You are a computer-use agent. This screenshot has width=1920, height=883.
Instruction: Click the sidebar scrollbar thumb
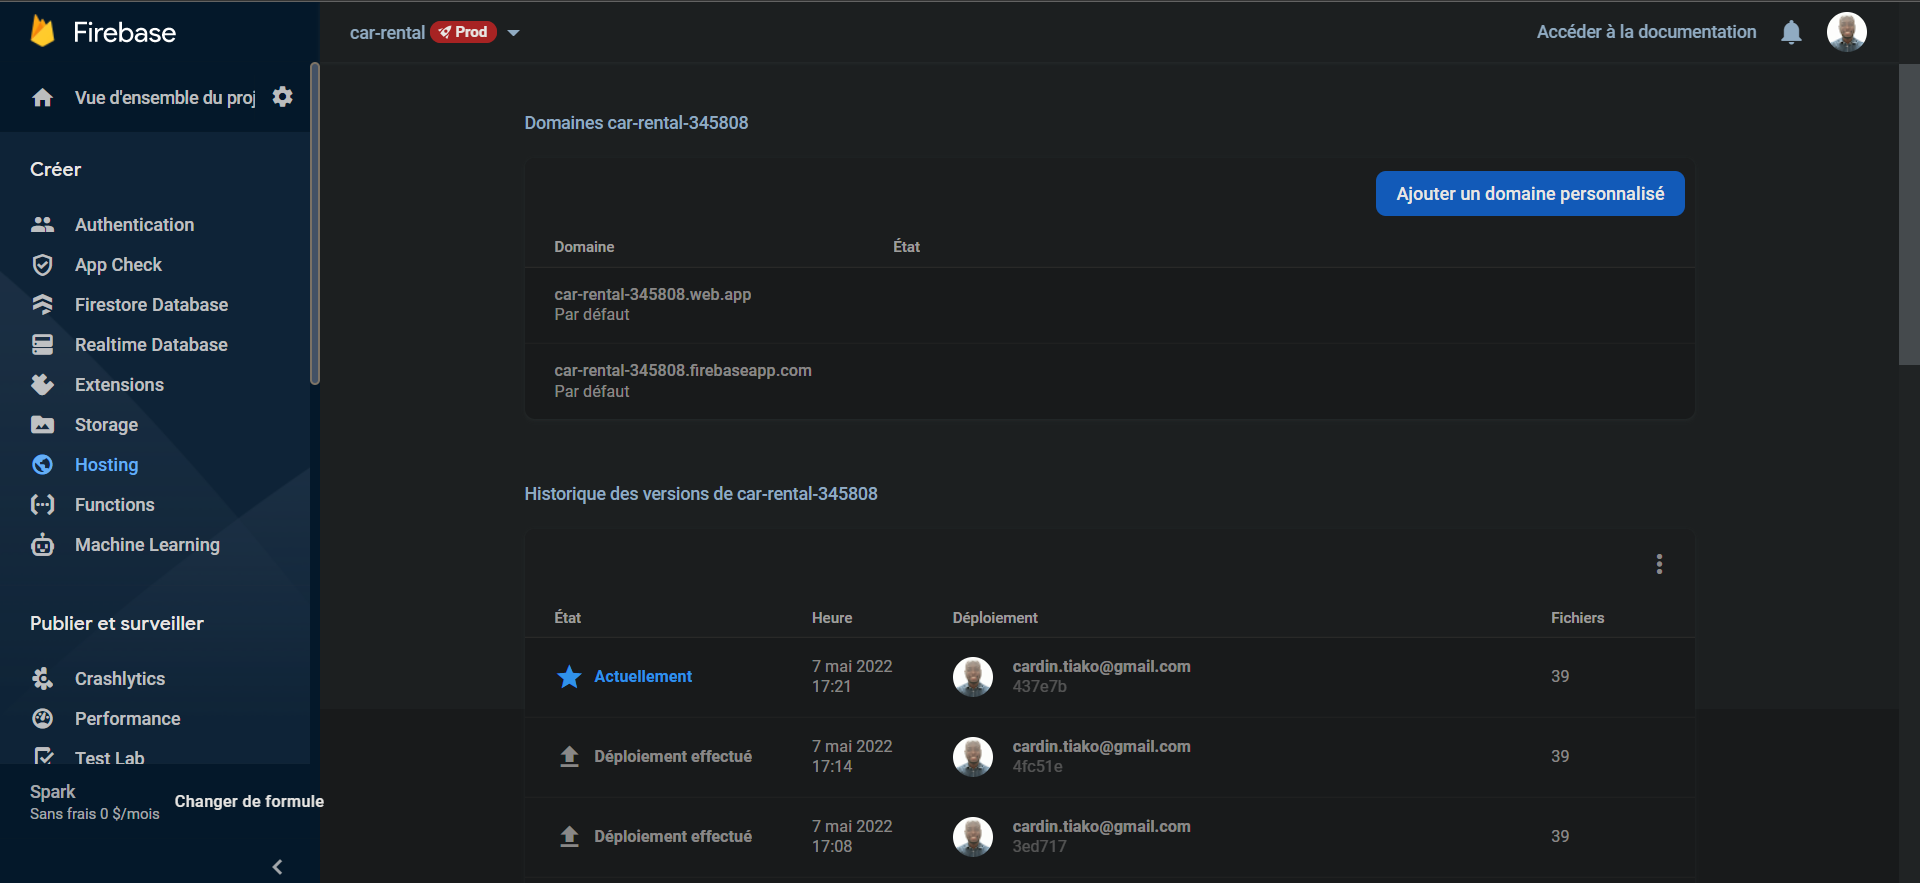pos(315,223)
